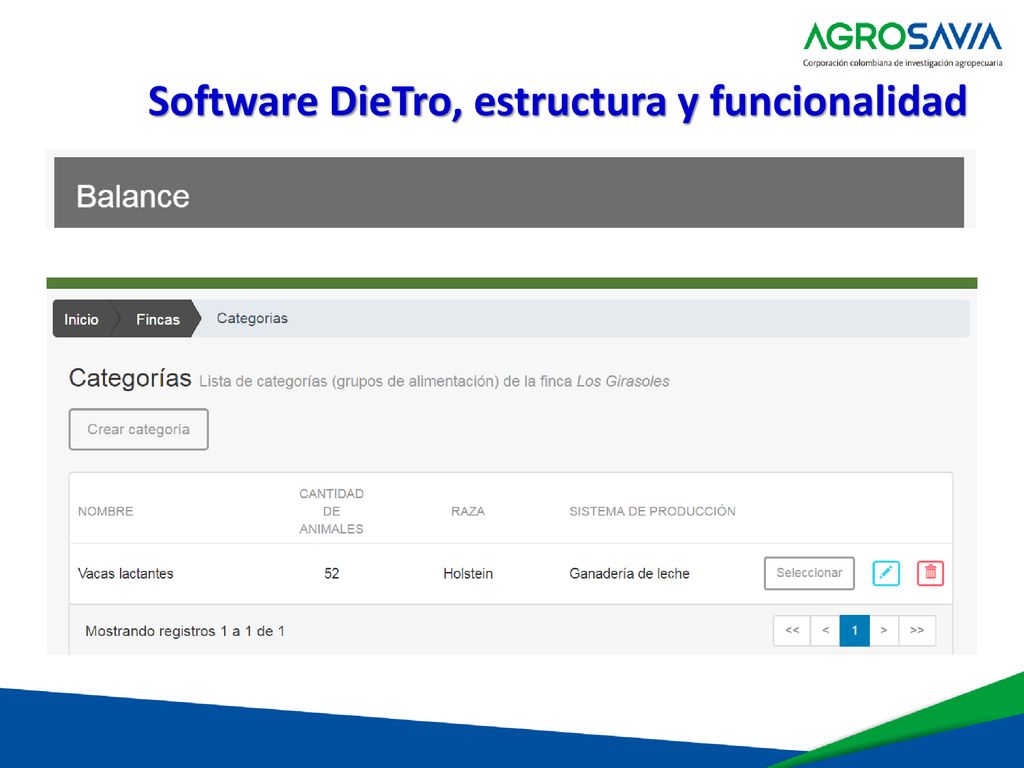Select the Vacas lactantes name cell
The height and width of the screenshot is (768, 1024).
click(125, 573)
